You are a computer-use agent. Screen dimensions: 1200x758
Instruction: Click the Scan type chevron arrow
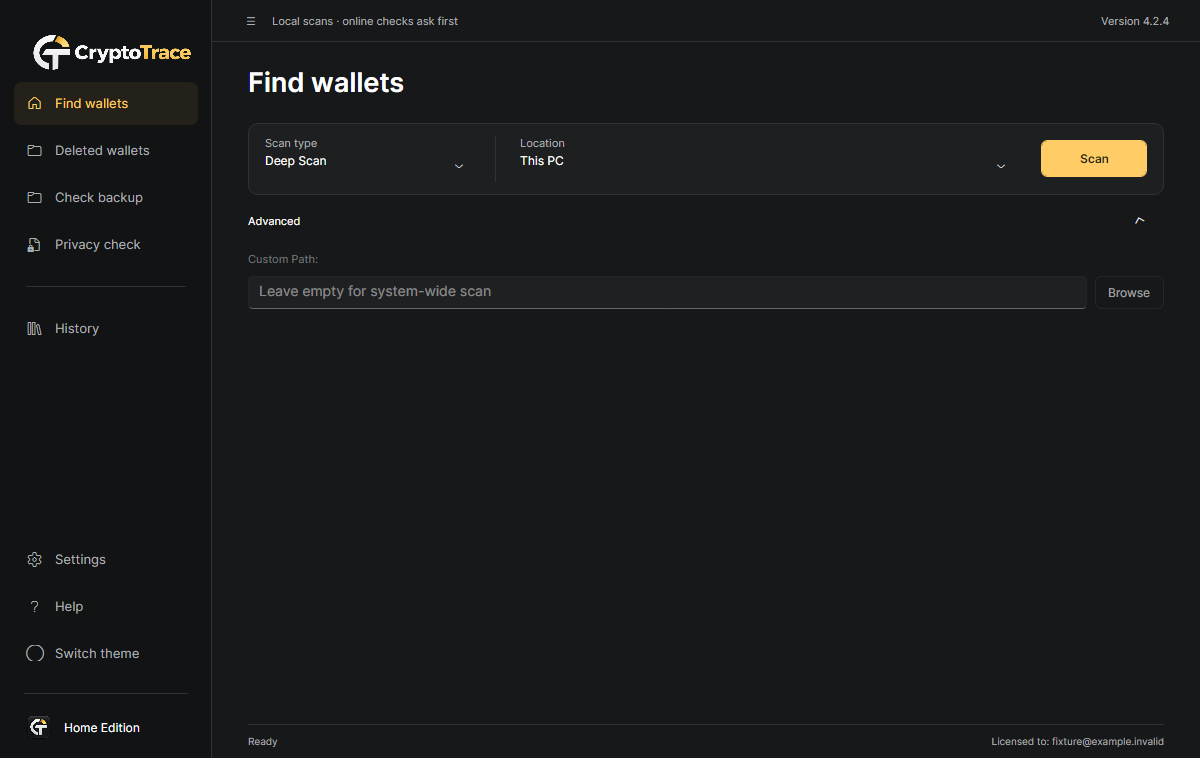(459, 166)
